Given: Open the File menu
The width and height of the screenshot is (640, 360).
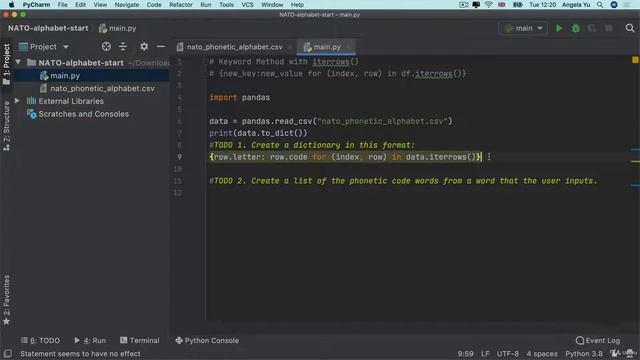Looking at the screenshot, I should [62, 5].
